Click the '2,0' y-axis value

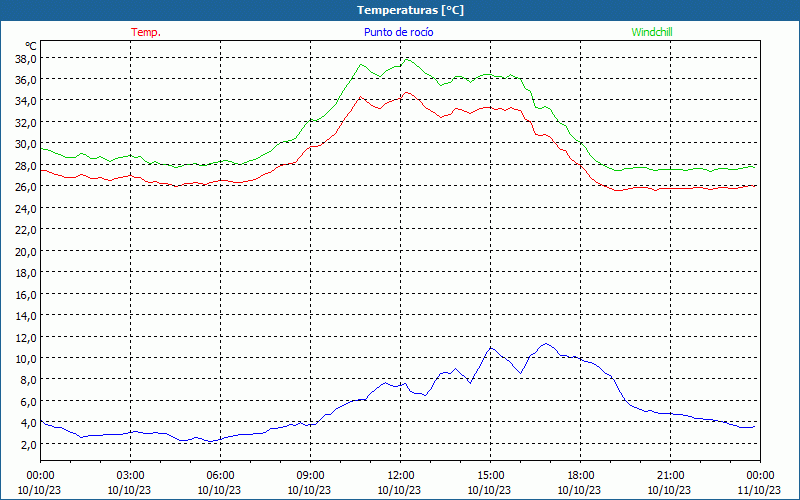click(28, 444)
